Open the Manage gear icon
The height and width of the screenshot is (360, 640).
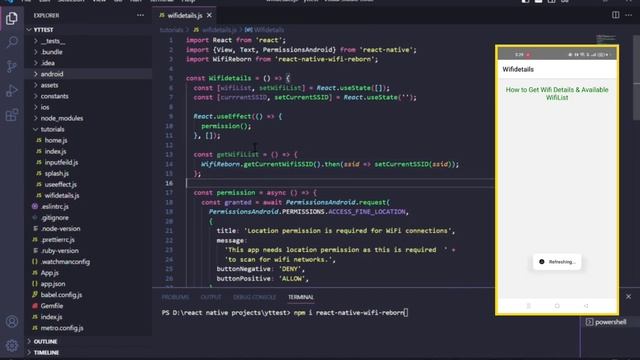(x=12, y=345)
